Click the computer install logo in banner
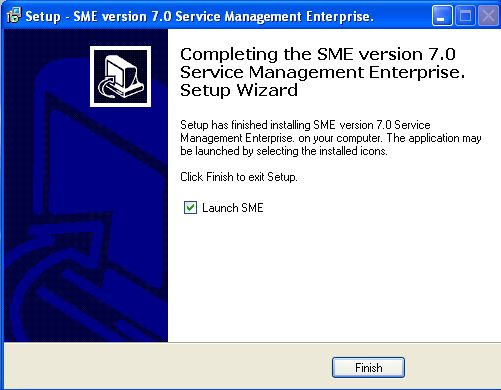501x390 pixels. point(120,77)
